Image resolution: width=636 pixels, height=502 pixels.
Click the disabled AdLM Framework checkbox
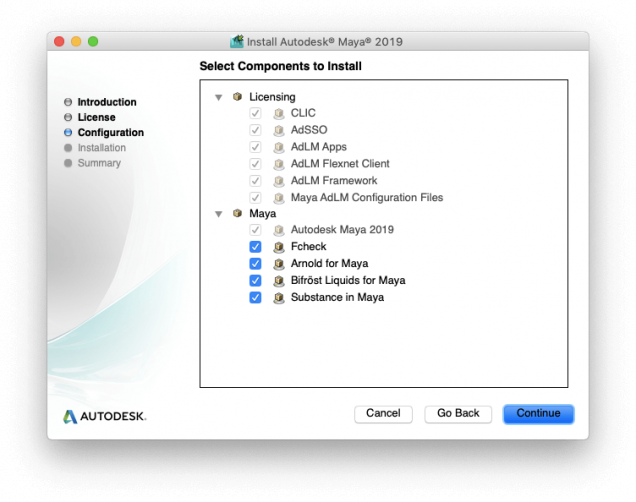pos(255,181)
